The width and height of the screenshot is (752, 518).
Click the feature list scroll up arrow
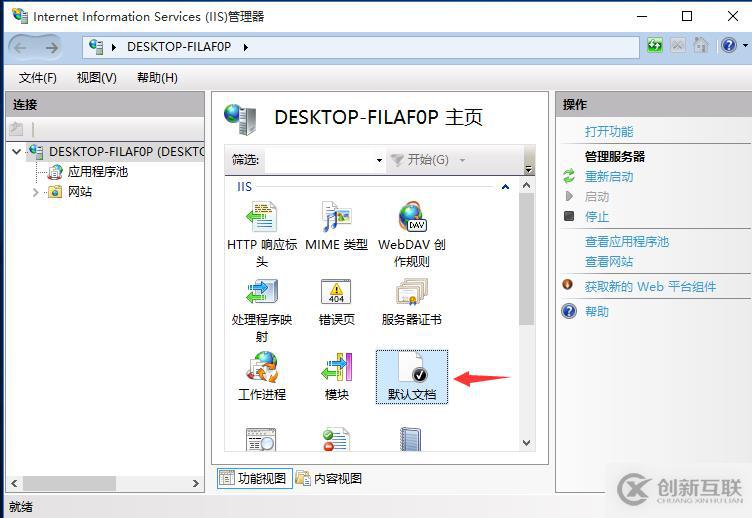[x=526, y=185]
